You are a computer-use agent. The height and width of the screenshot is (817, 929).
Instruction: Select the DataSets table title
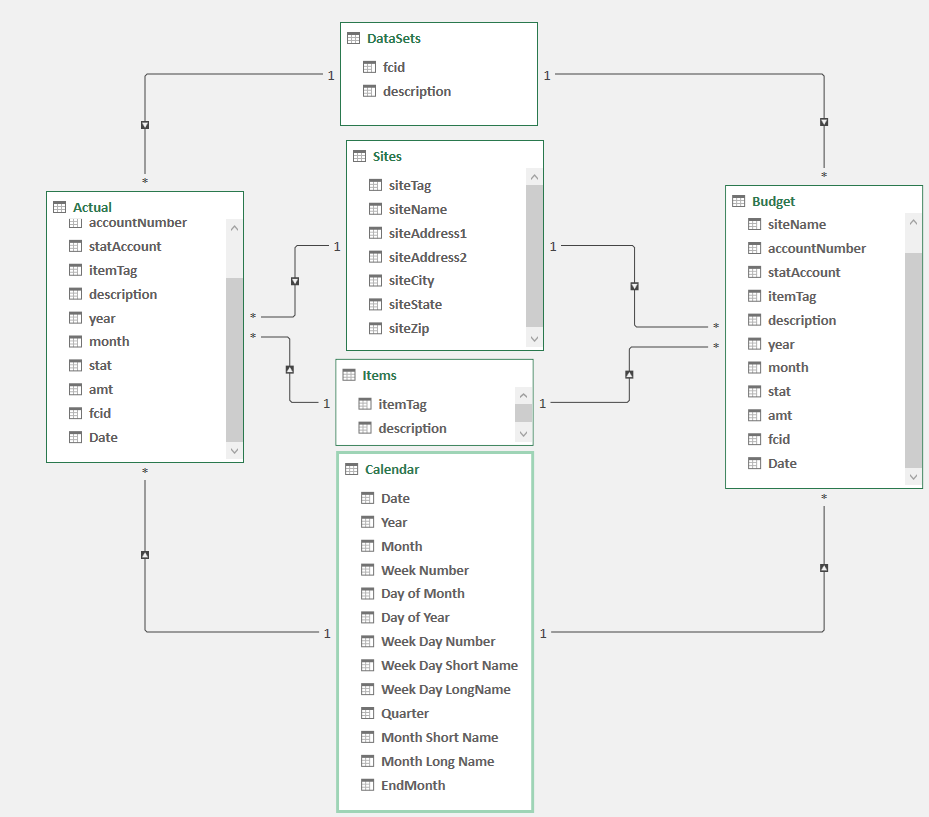pos(394,39)
